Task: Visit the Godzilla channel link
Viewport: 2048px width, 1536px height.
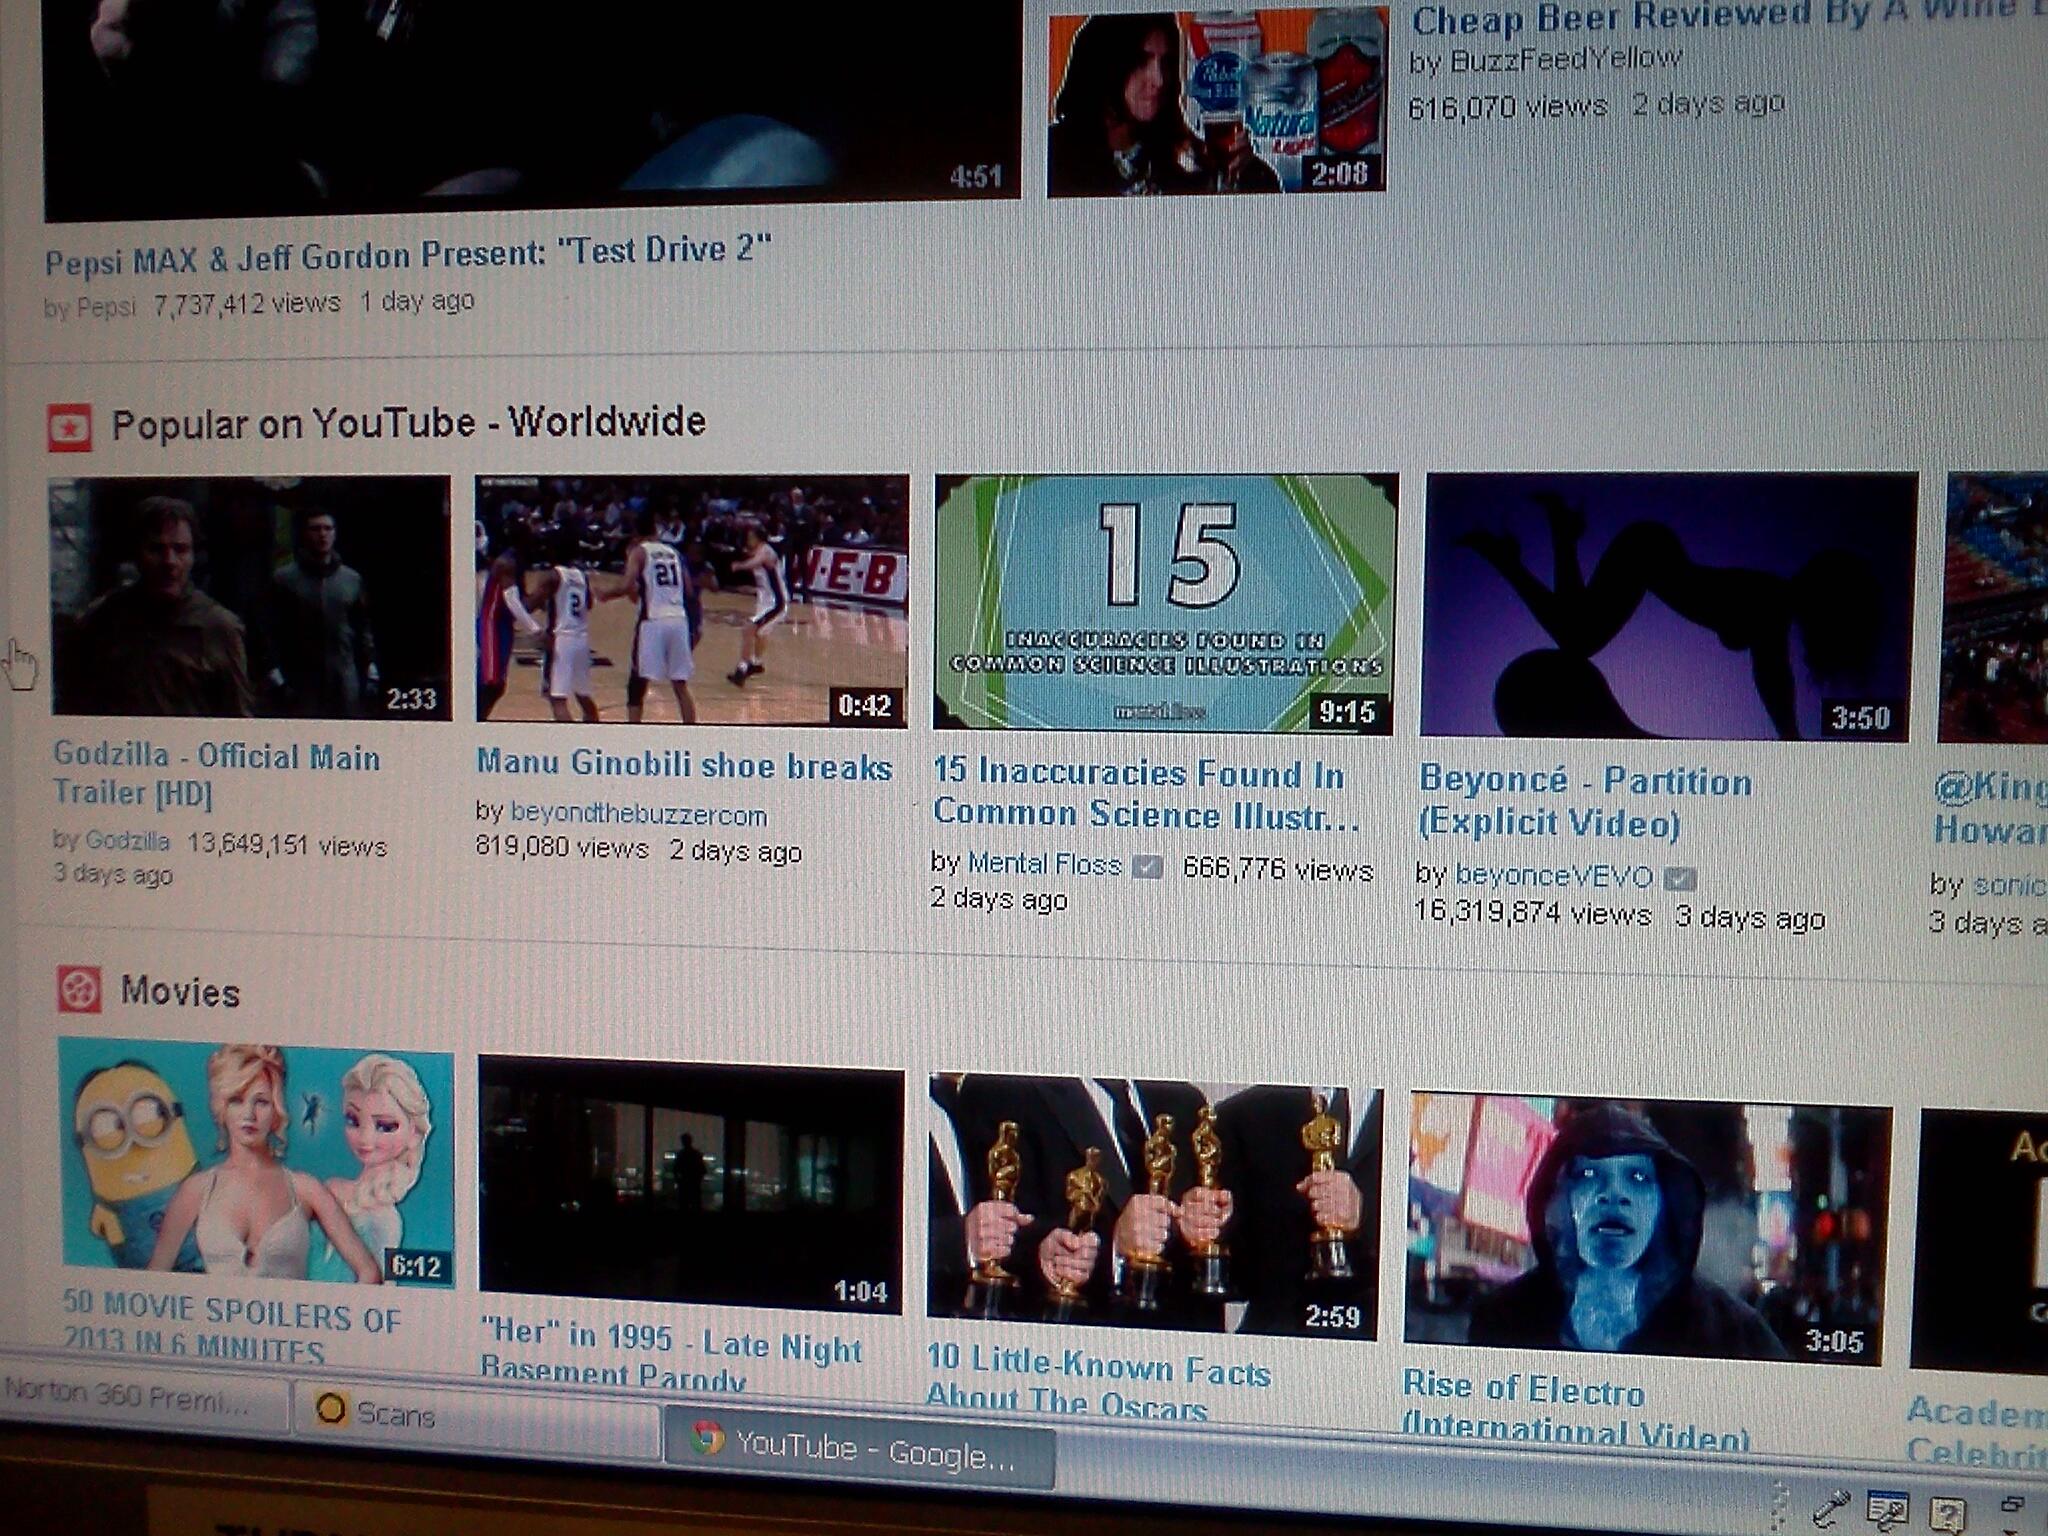Action: pyautogui.click(x=127, y=840)
